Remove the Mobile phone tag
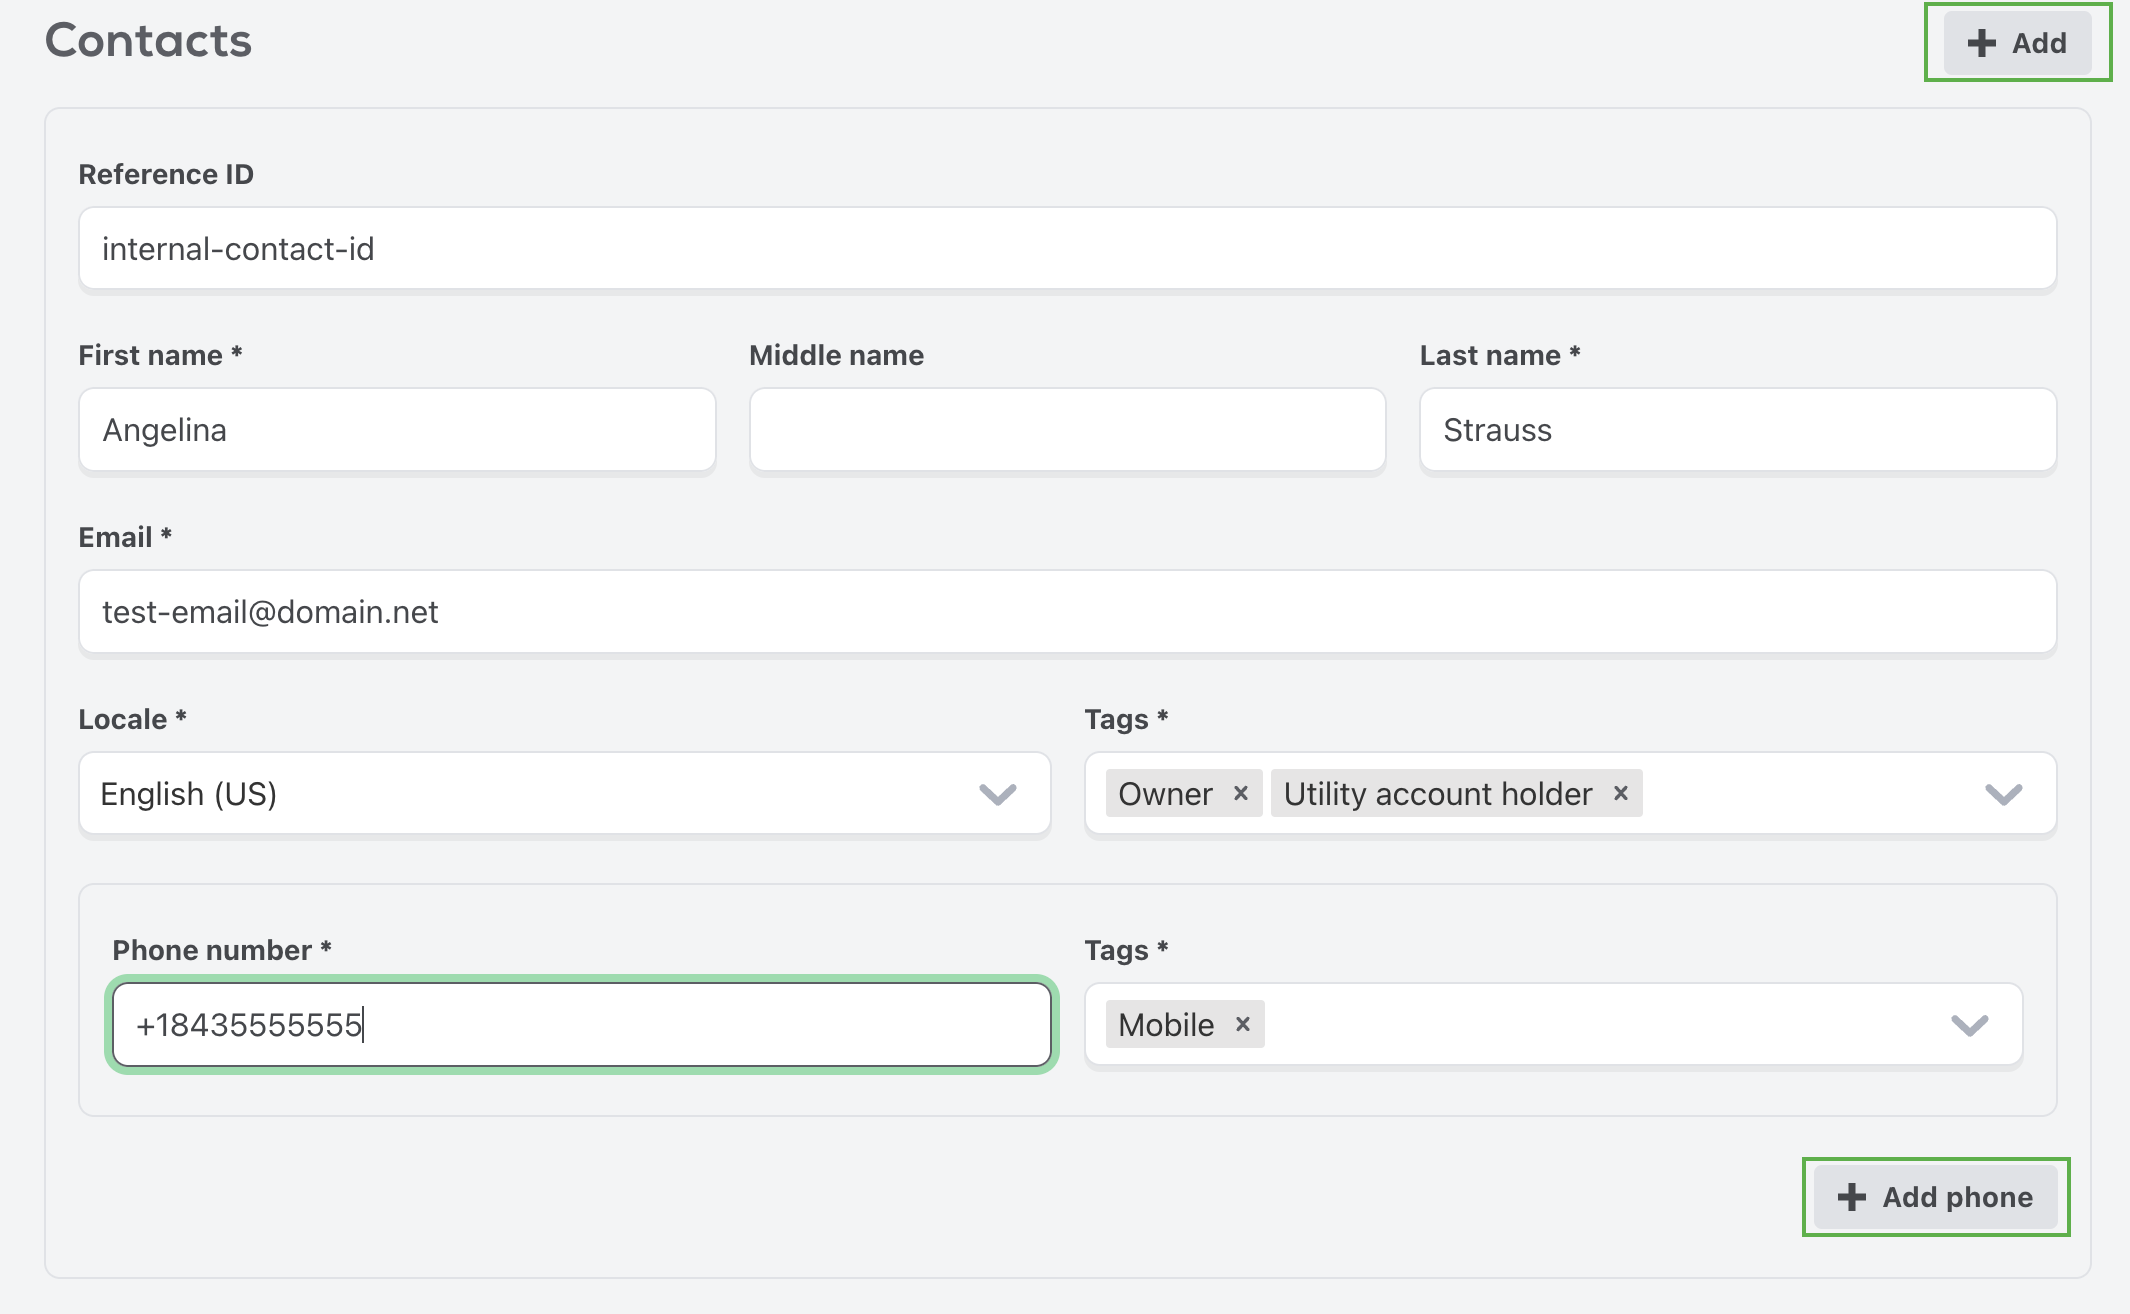The height and width of the screenshot is (1314, 2130). 1243,1024
